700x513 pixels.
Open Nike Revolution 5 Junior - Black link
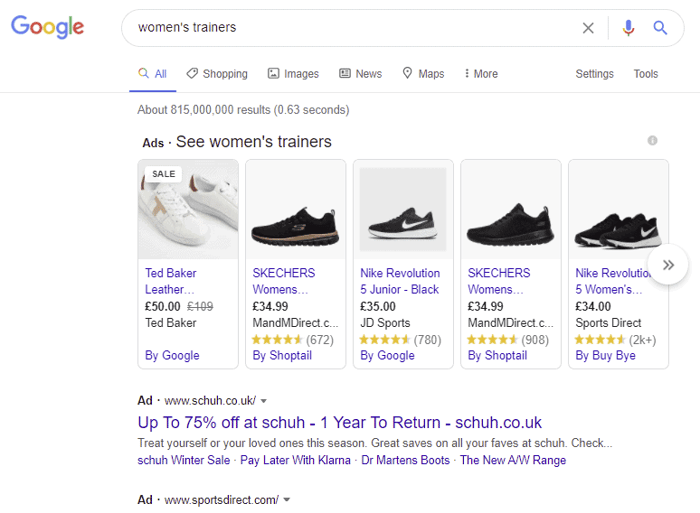click(x=400, y=281)
